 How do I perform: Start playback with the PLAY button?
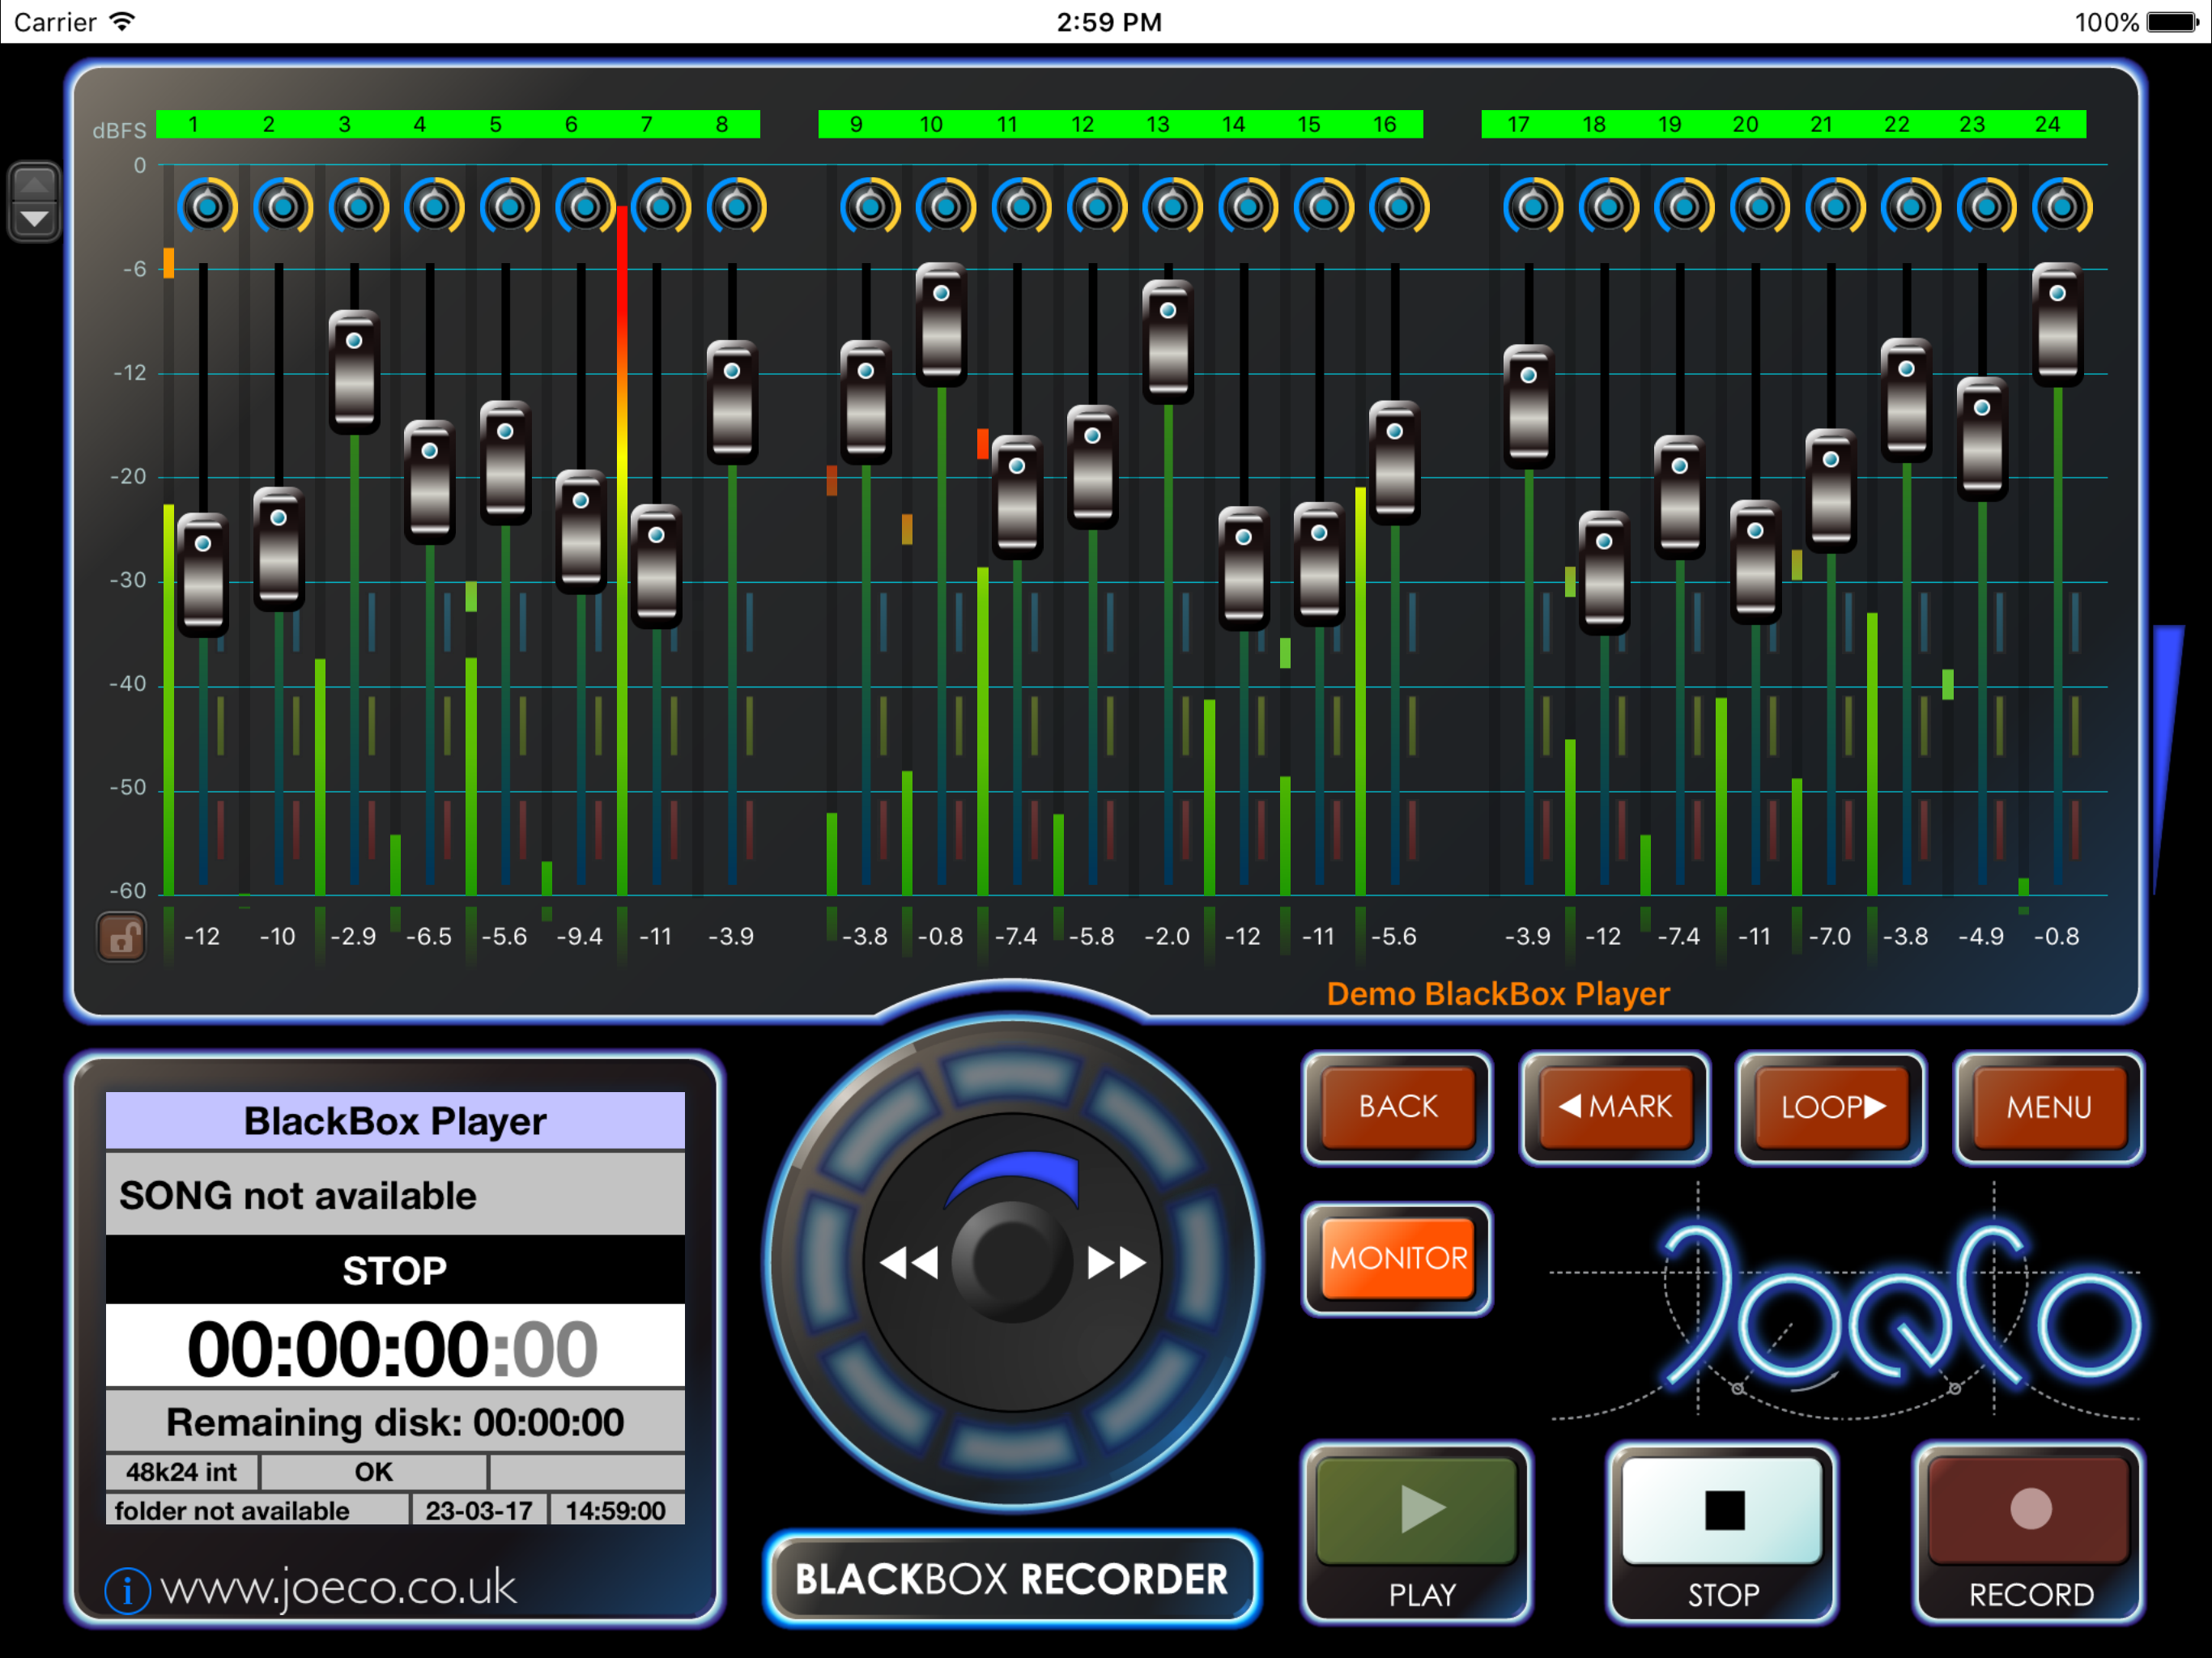pyautogui.click(x=1416, y=1533)
